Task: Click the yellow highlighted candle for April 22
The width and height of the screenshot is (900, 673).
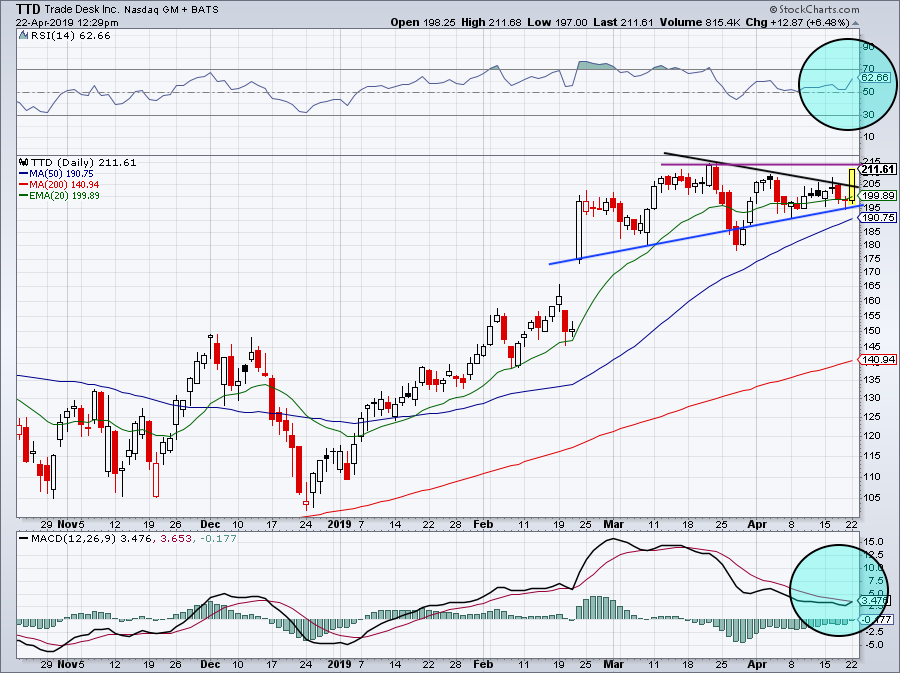Action: [852, 185]
